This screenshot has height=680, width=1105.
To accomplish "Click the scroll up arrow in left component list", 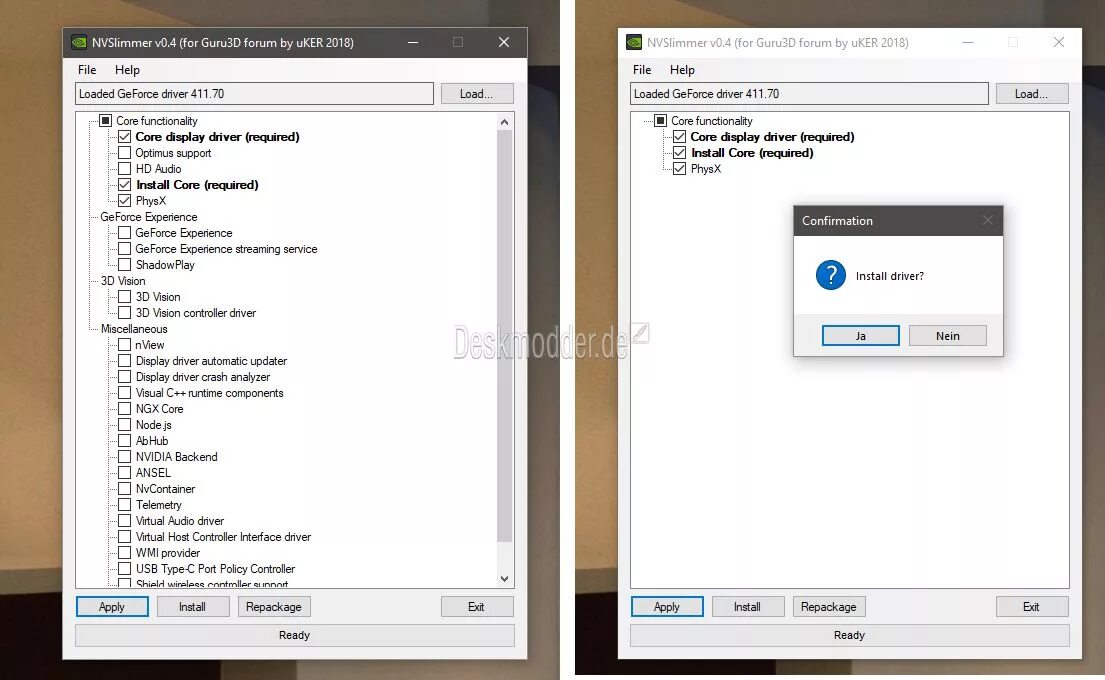I will [504, 122].
